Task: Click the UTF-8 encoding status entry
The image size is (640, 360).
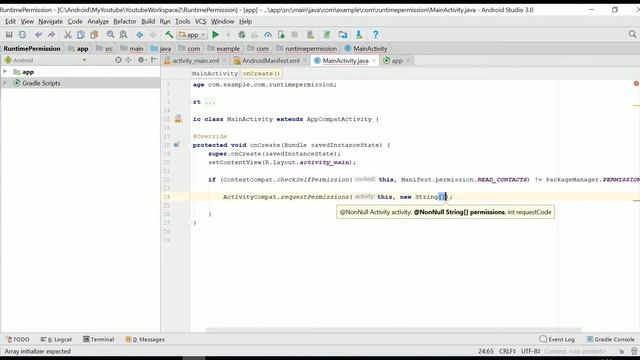Action: point(531,351)
